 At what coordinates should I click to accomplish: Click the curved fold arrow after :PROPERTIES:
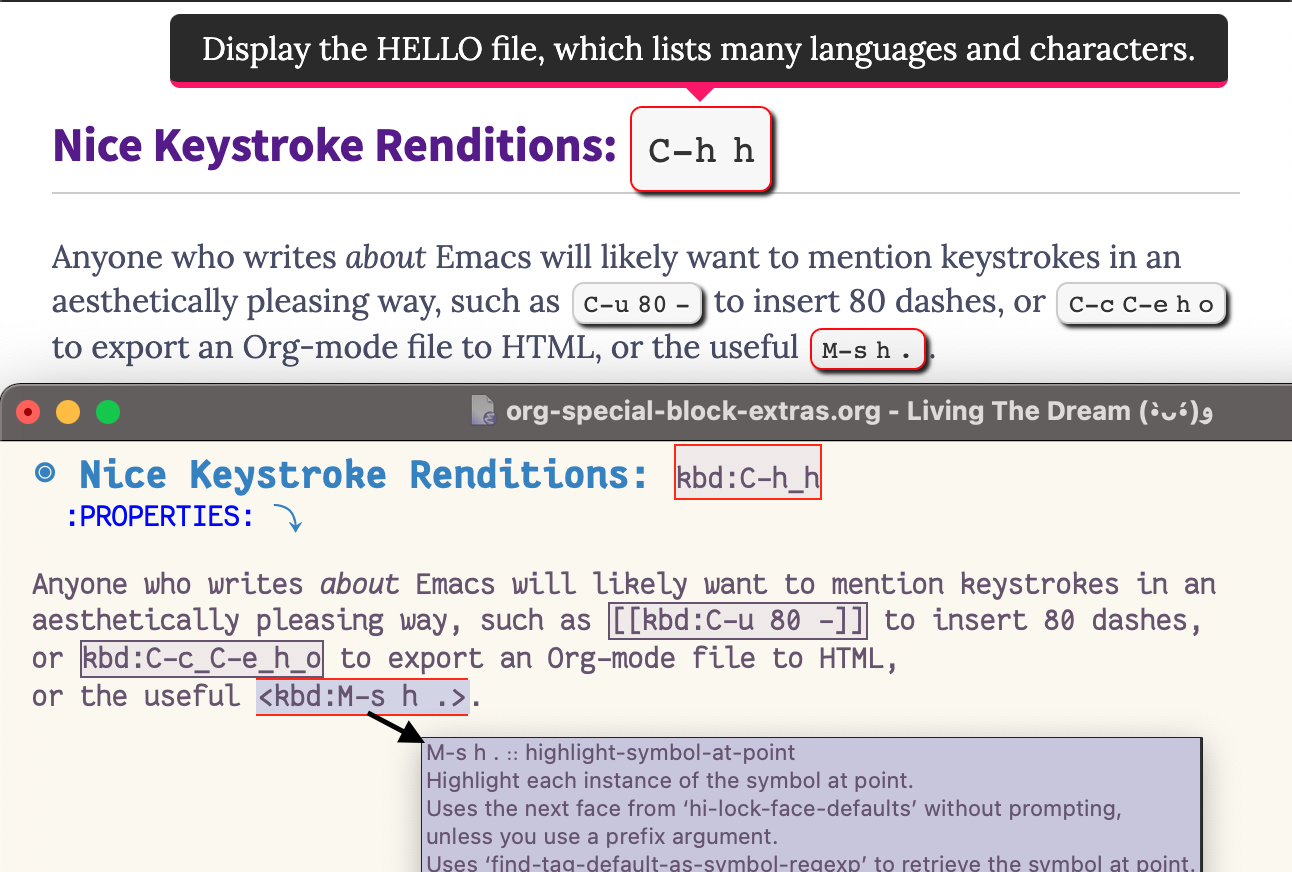point(287,518)
